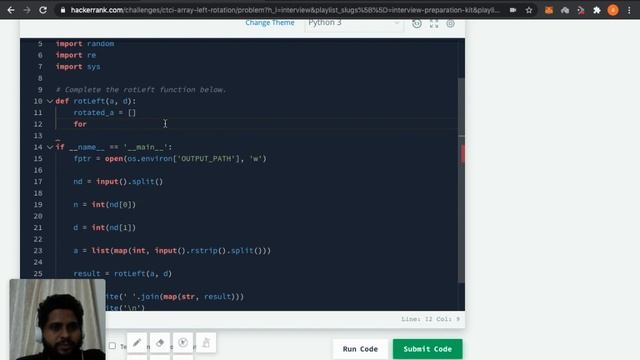Click the 'fptr = open(os.environ...' line
640x360 pixels.
coord(170,159)
